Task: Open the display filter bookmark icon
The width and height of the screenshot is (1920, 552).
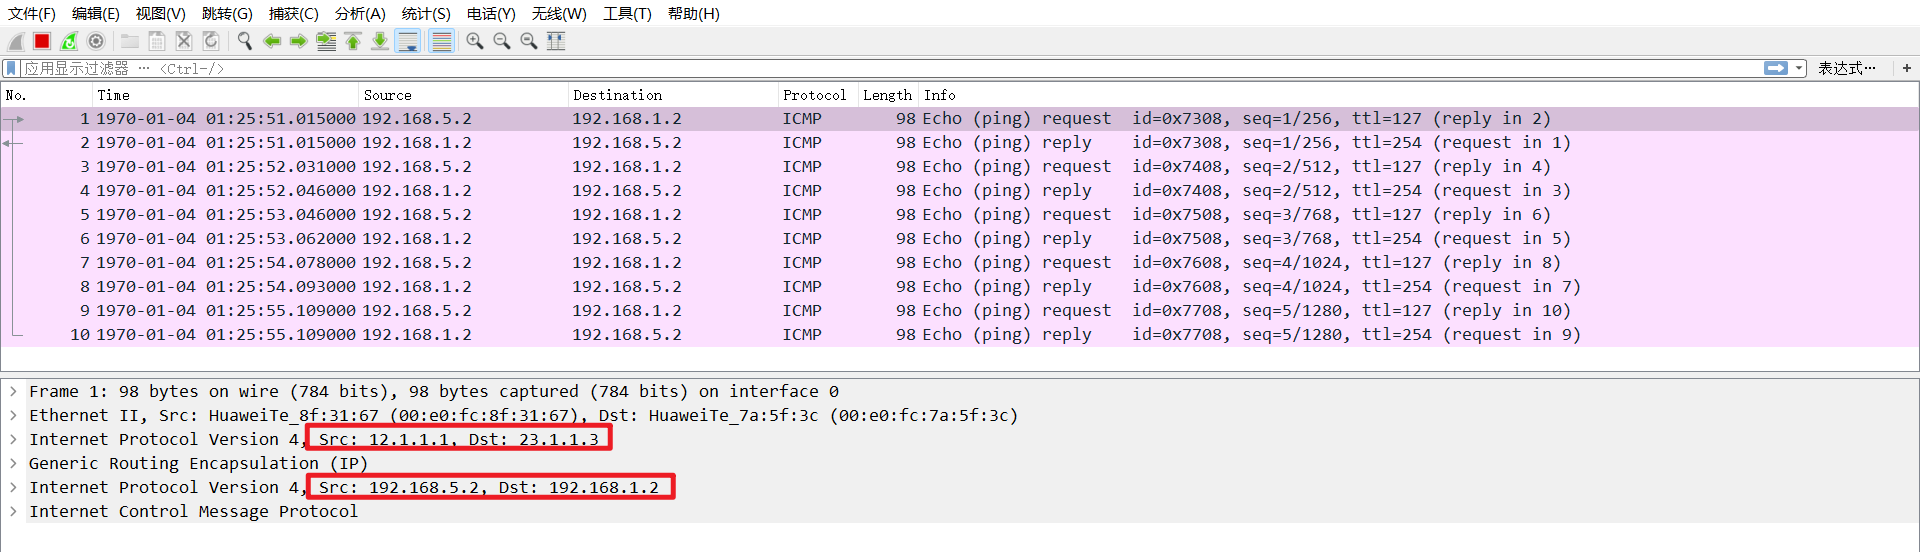Action: 11,68
